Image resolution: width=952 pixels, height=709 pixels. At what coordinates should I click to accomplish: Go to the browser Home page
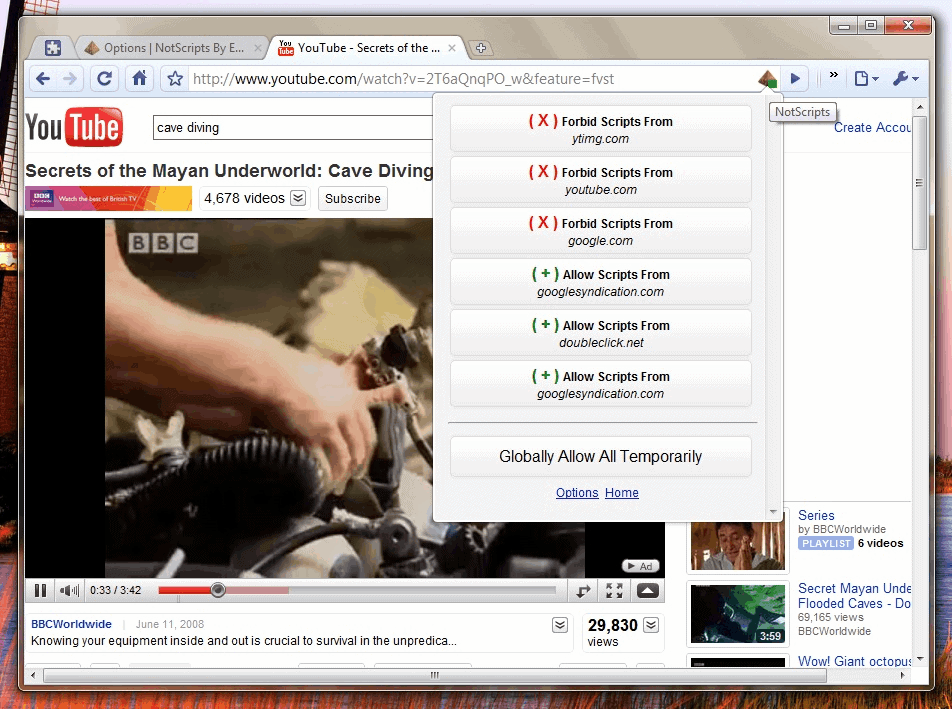(140, 79)
